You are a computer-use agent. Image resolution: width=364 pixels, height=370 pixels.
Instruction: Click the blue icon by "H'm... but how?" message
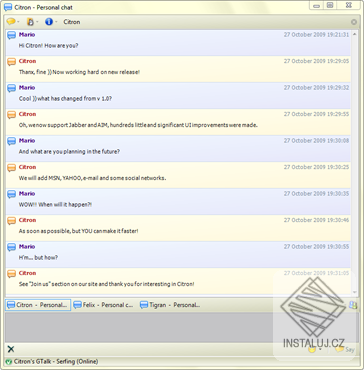[12, 247]
